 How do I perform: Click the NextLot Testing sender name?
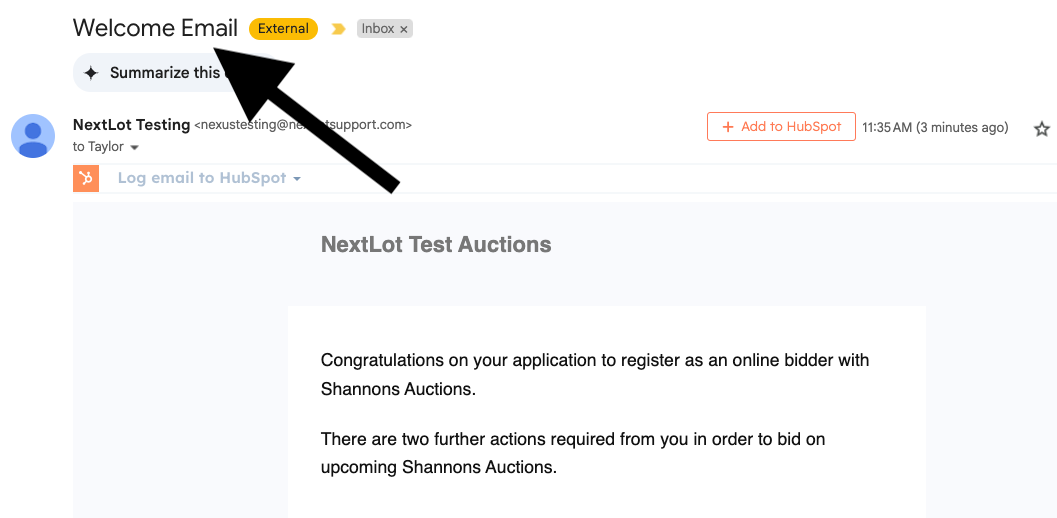[x=131, y=125]
